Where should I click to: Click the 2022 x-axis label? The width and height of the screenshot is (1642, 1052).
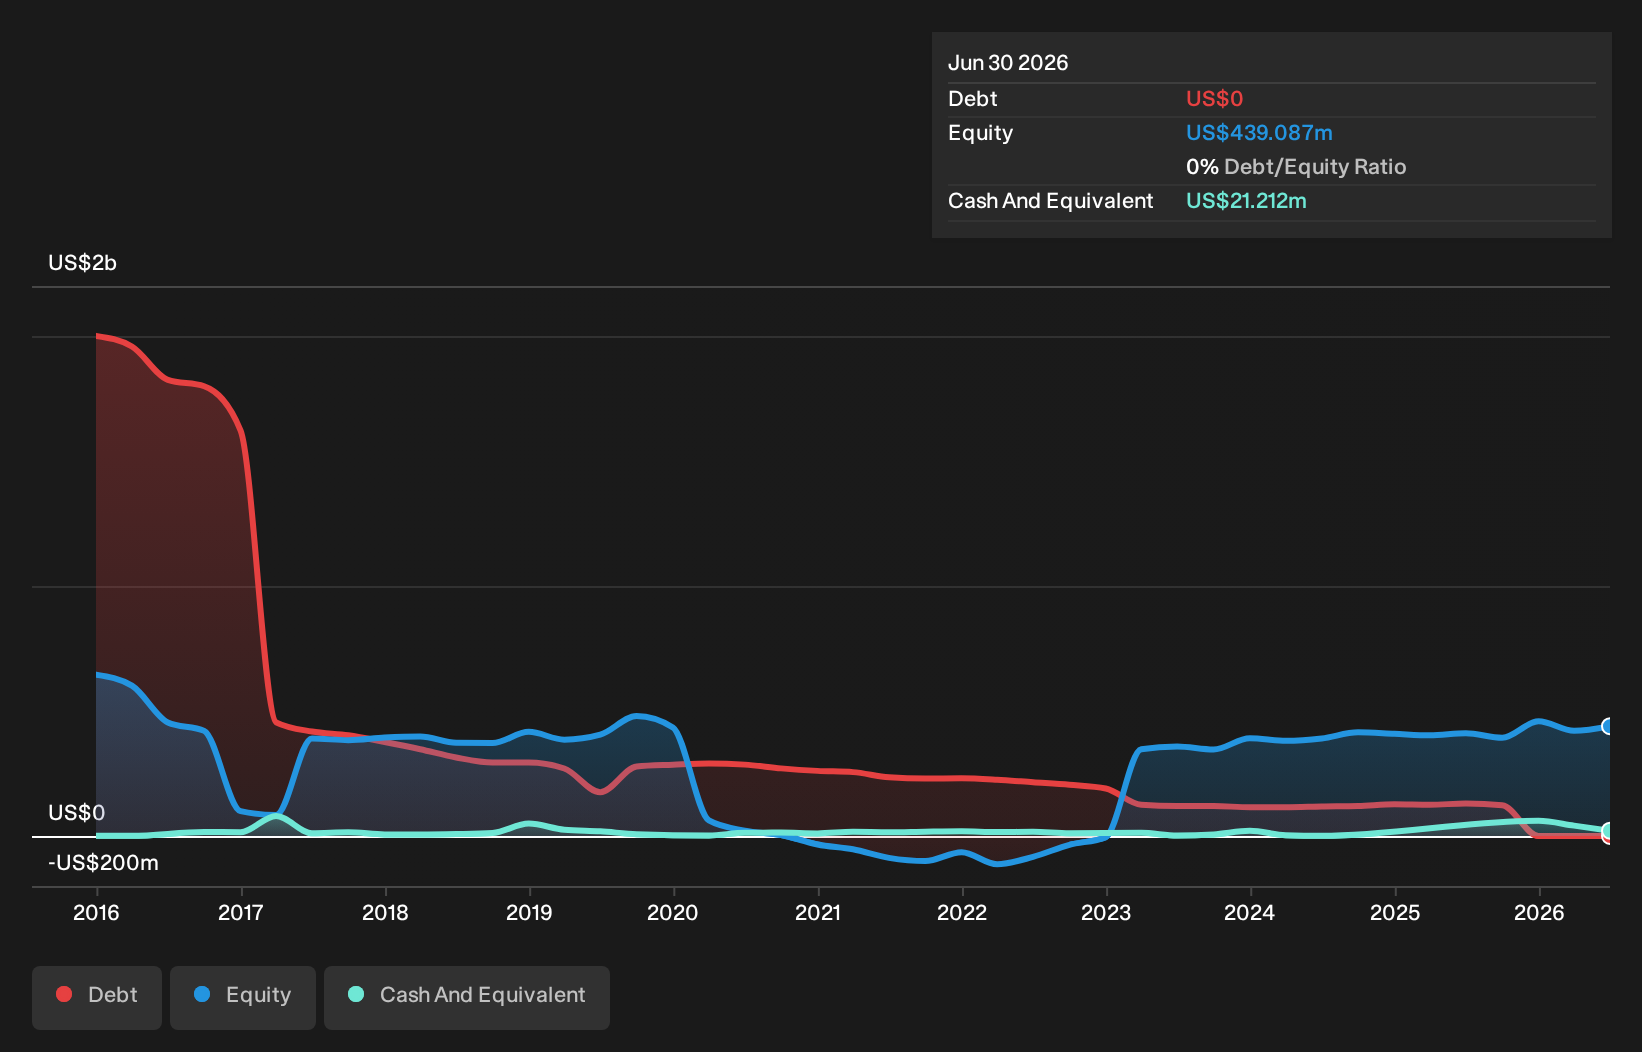coord(962,912)
